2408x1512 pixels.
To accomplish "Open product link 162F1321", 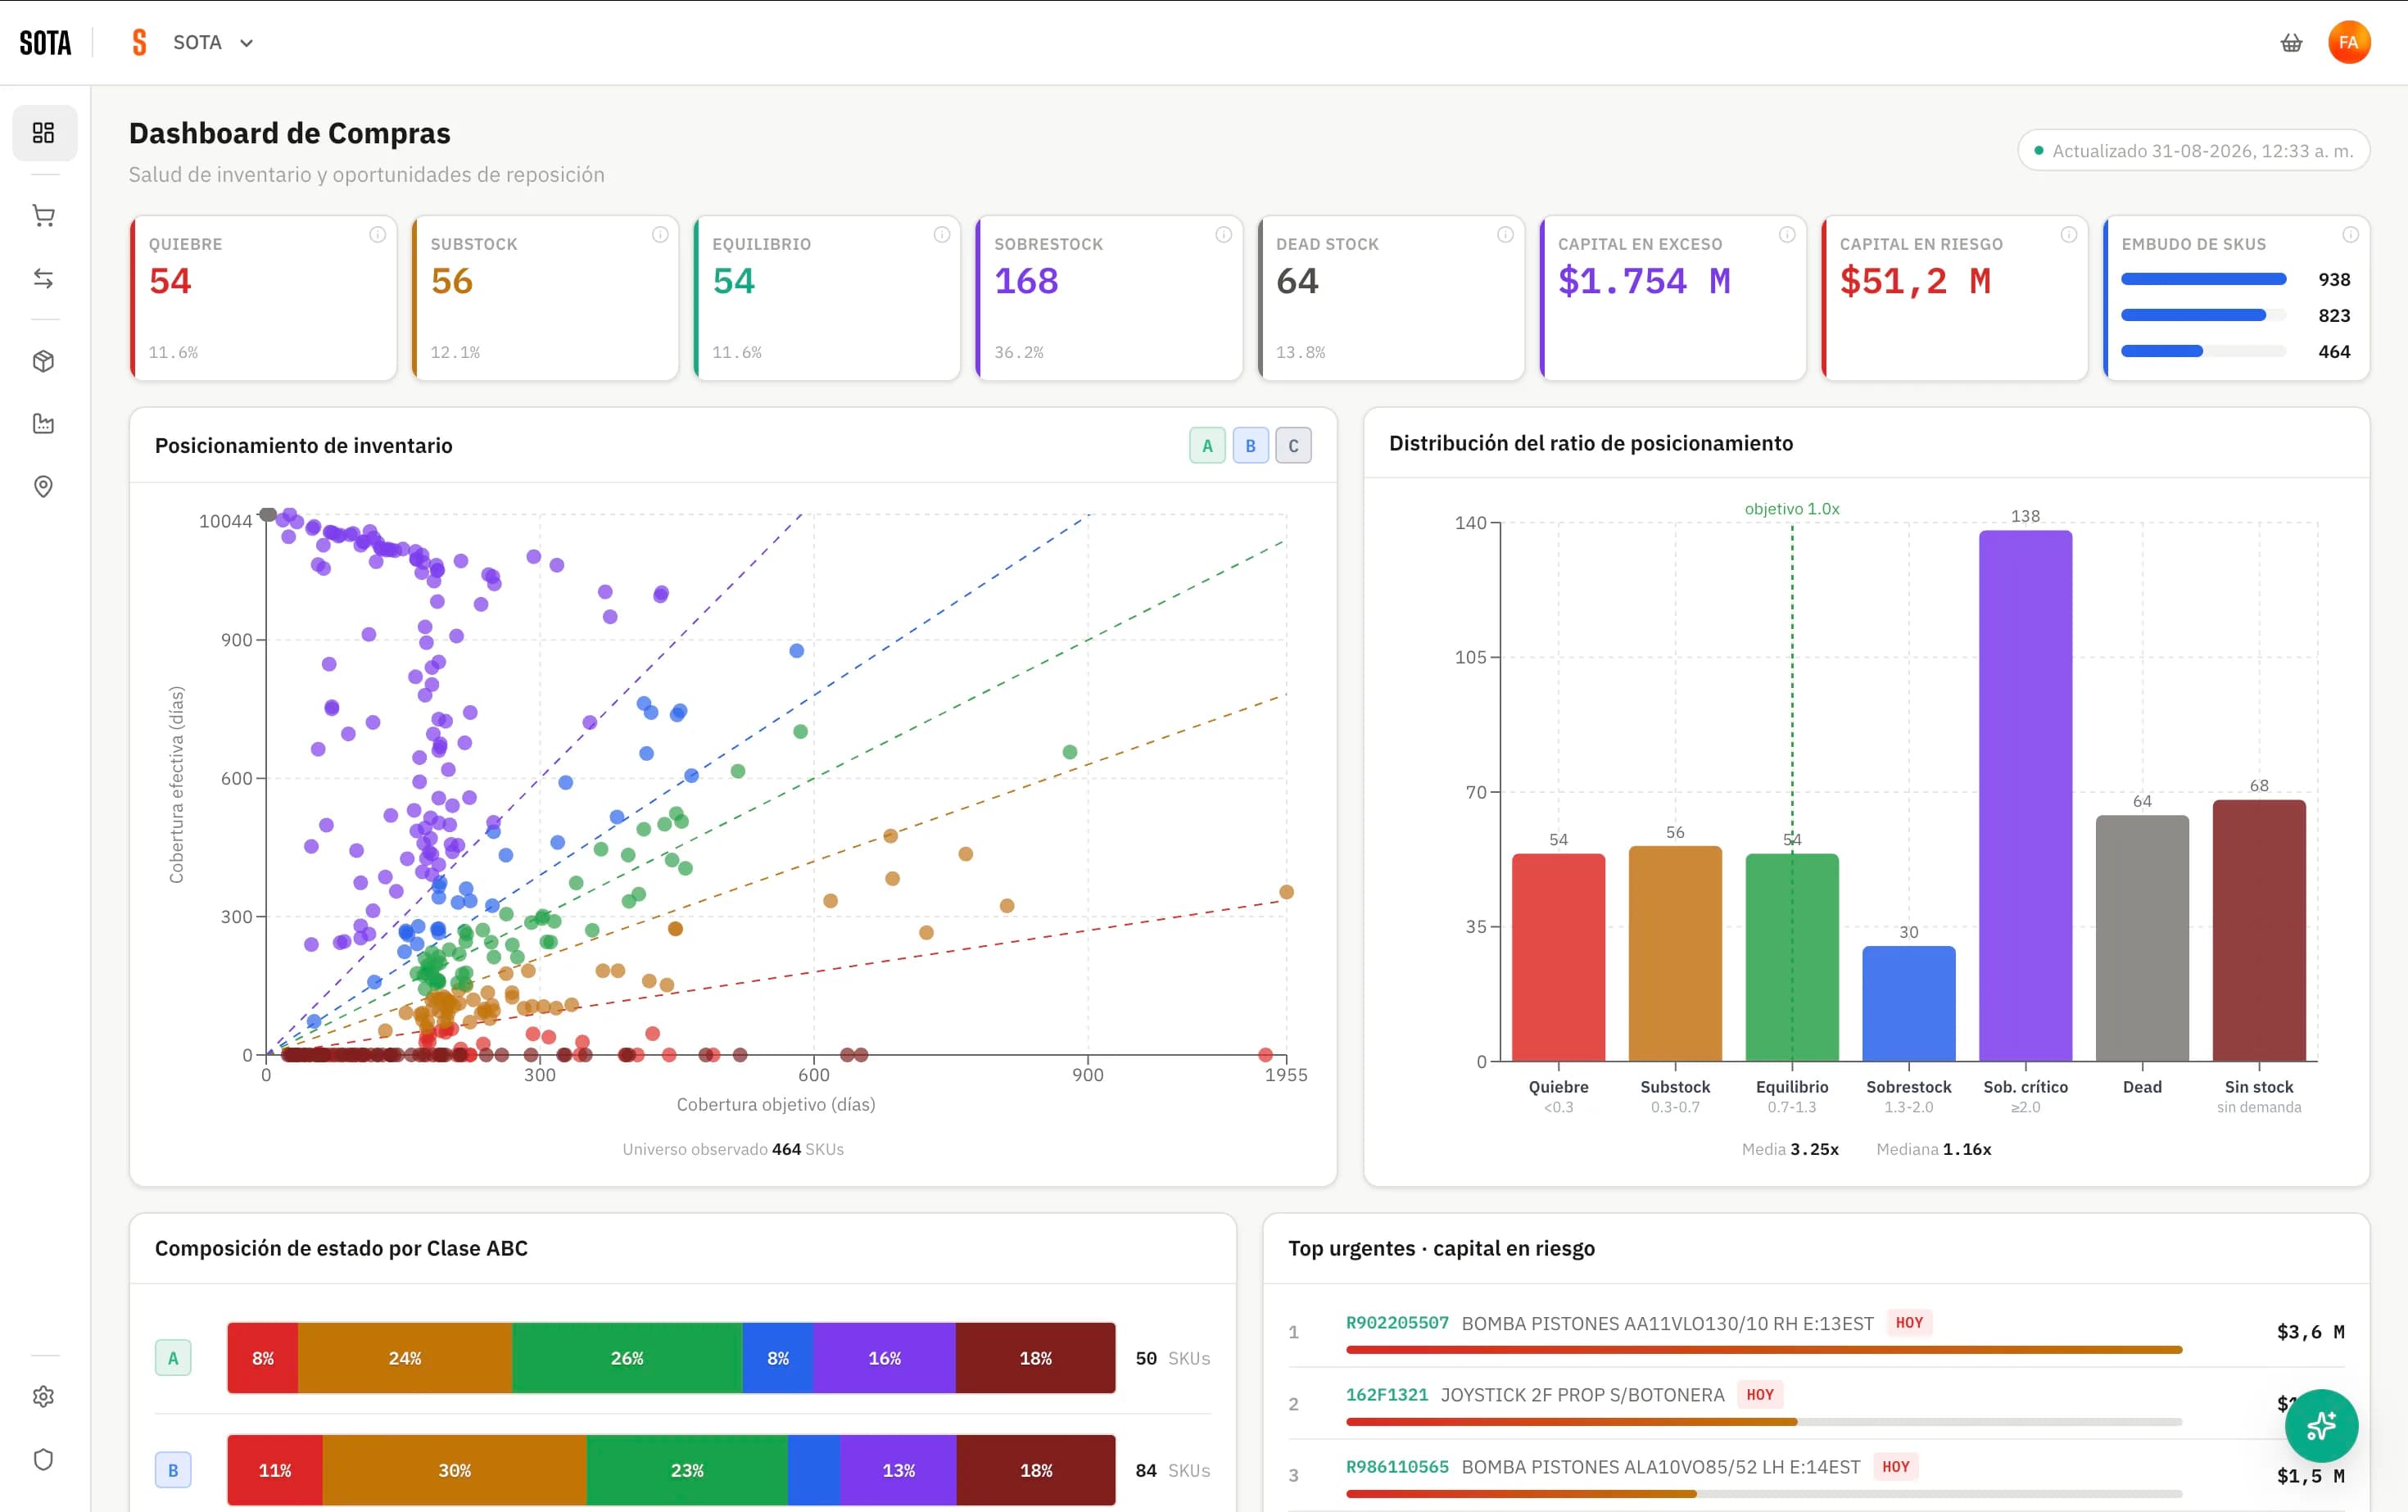I will [1386, 1395].
